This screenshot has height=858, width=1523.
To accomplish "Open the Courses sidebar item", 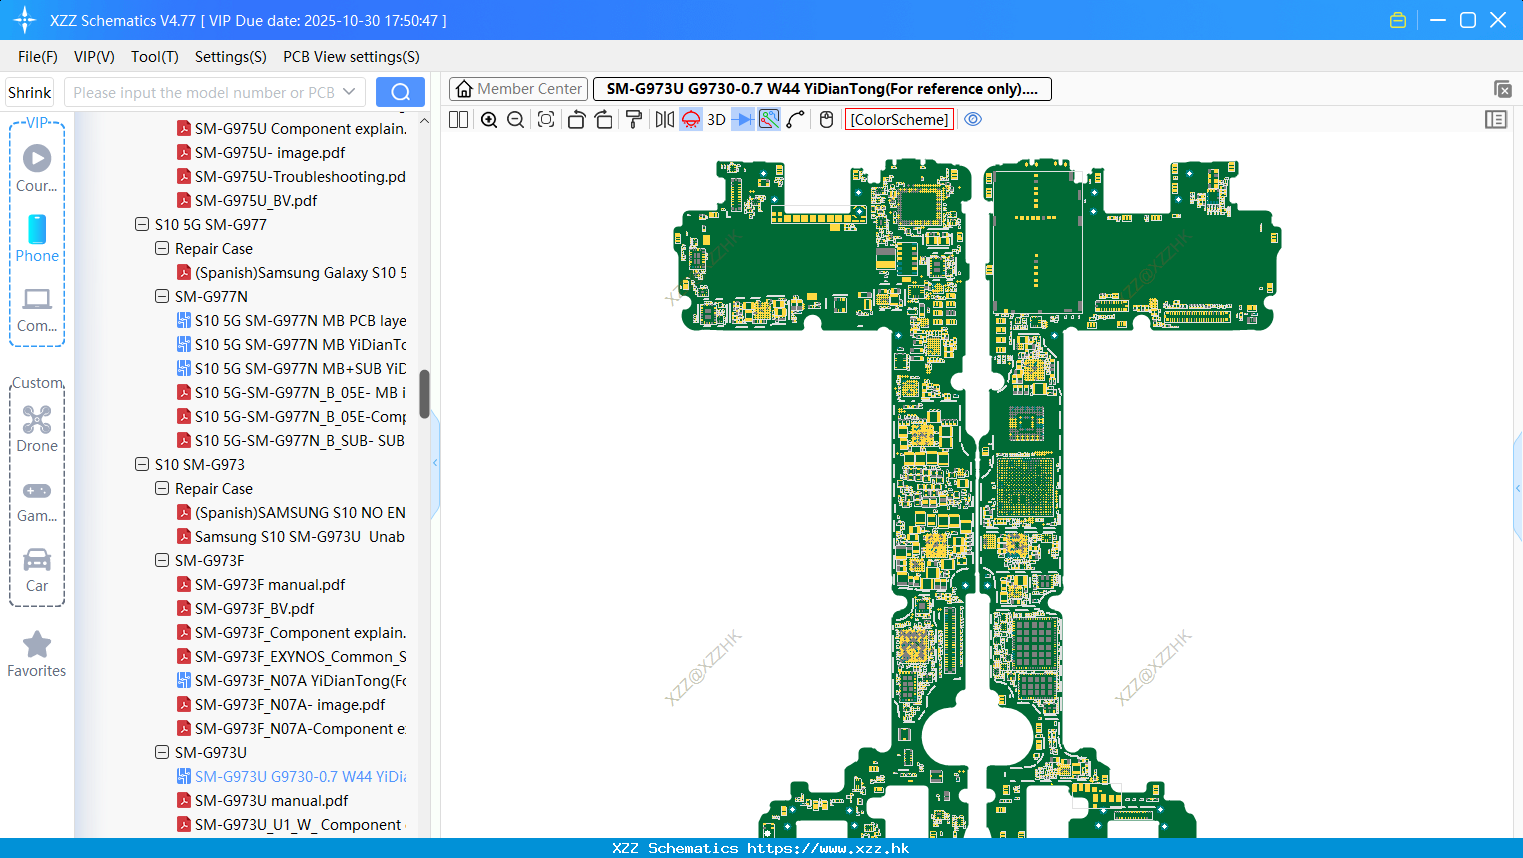I will [x=37, y=168].
